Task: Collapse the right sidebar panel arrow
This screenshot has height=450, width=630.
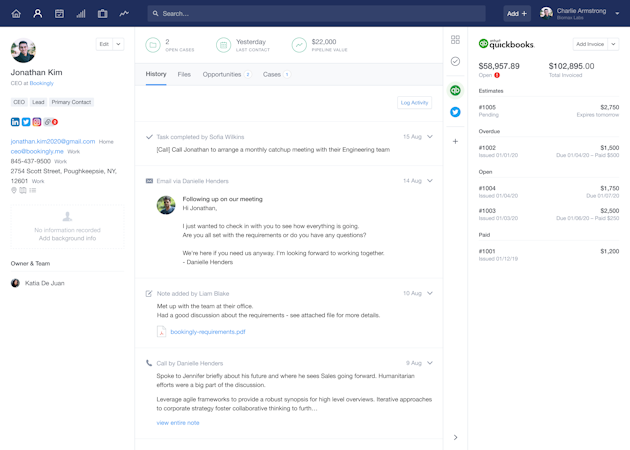Action: pyautogui.click(x=455, y=437)
